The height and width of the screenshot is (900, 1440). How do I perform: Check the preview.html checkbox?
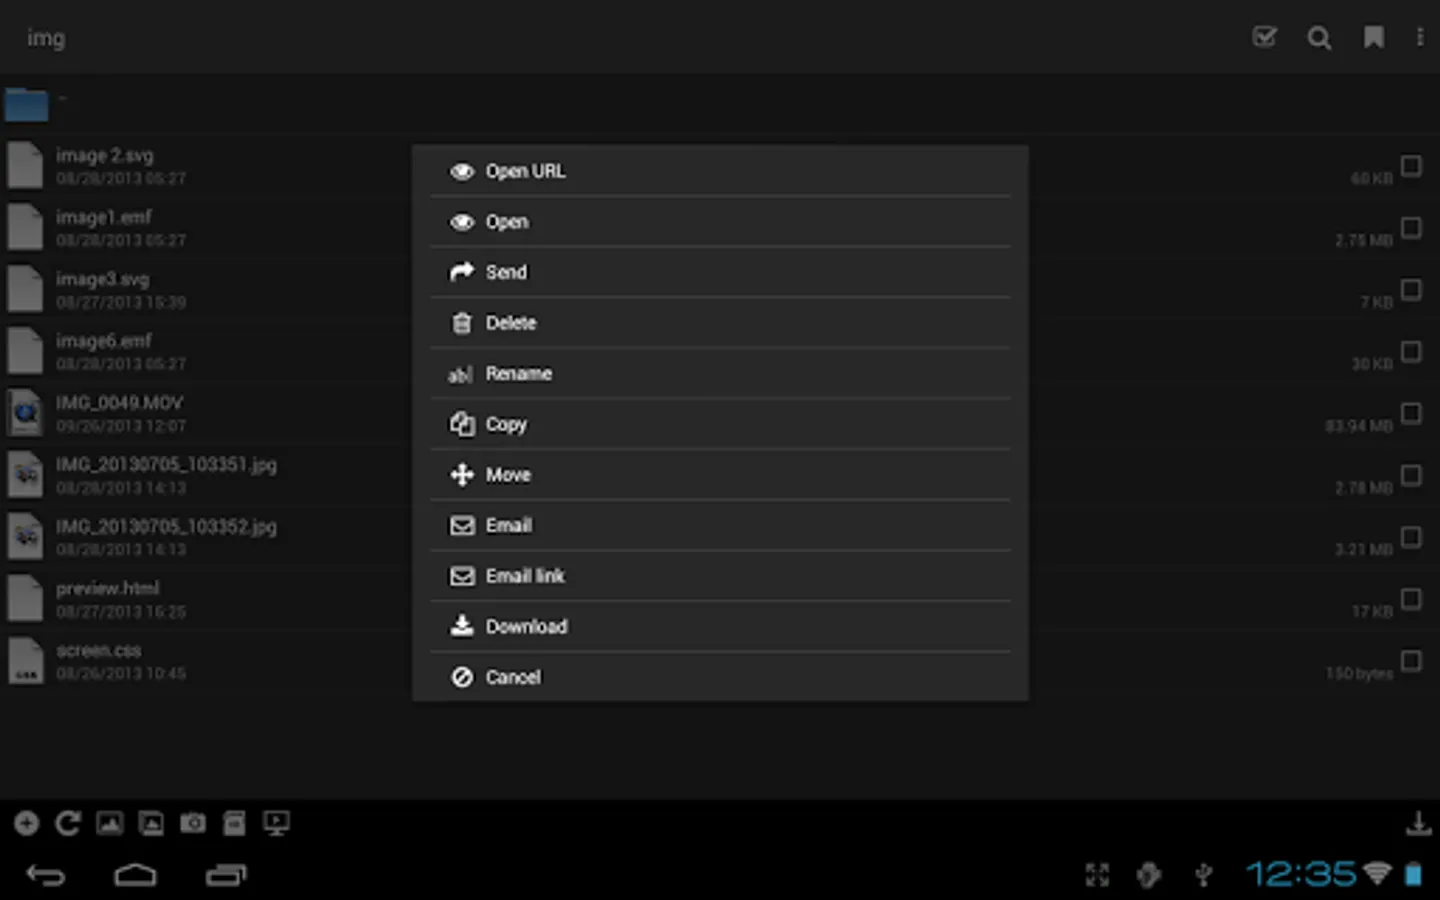[x=1411, y=599]
